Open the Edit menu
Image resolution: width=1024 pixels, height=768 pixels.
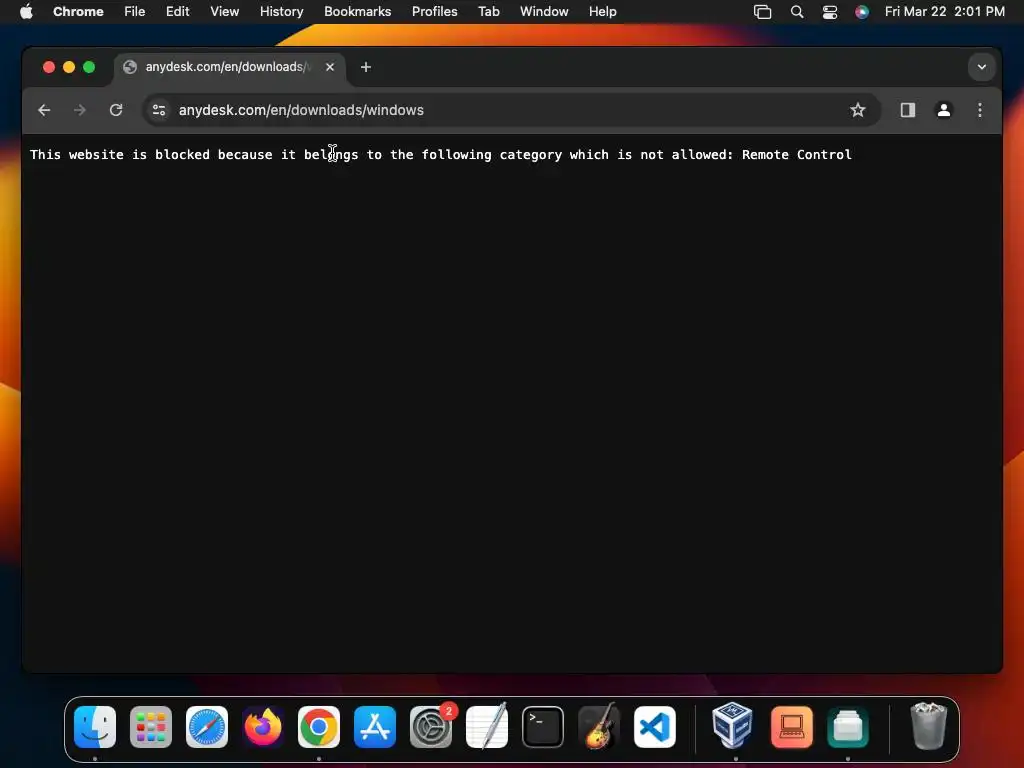pos(177,12)
